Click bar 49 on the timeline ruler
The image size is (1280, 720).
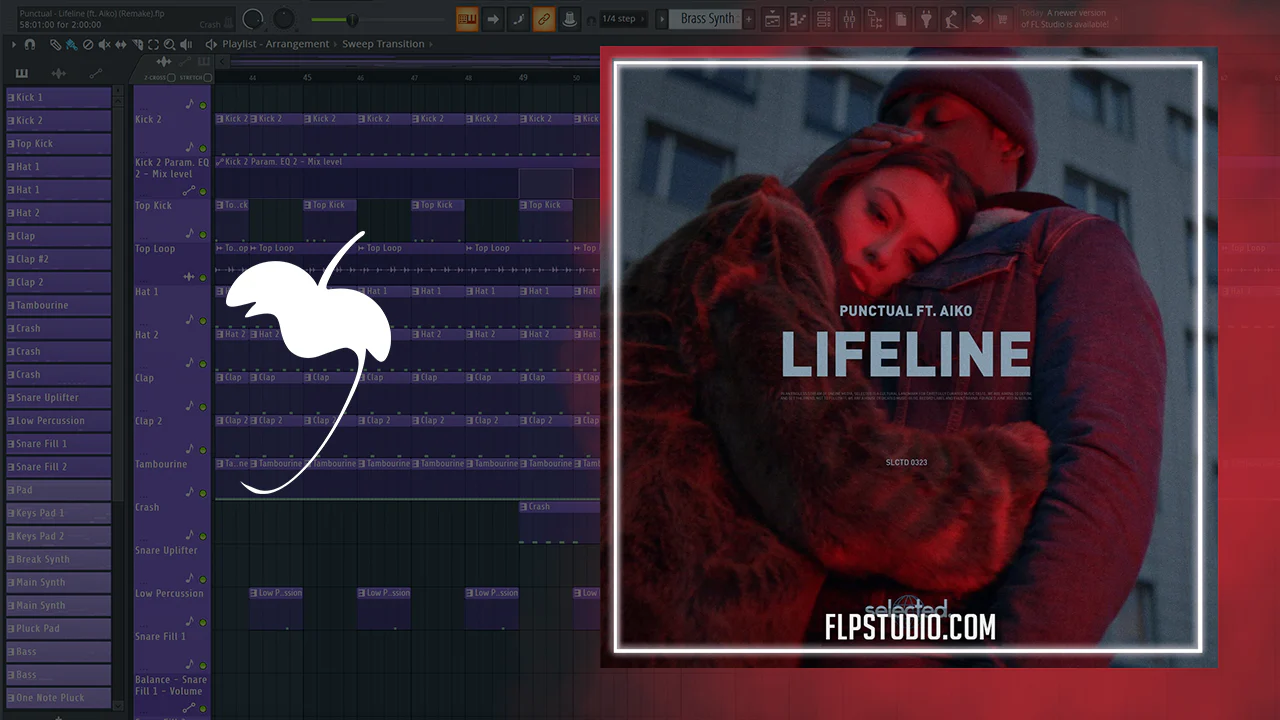click(523, 77)
